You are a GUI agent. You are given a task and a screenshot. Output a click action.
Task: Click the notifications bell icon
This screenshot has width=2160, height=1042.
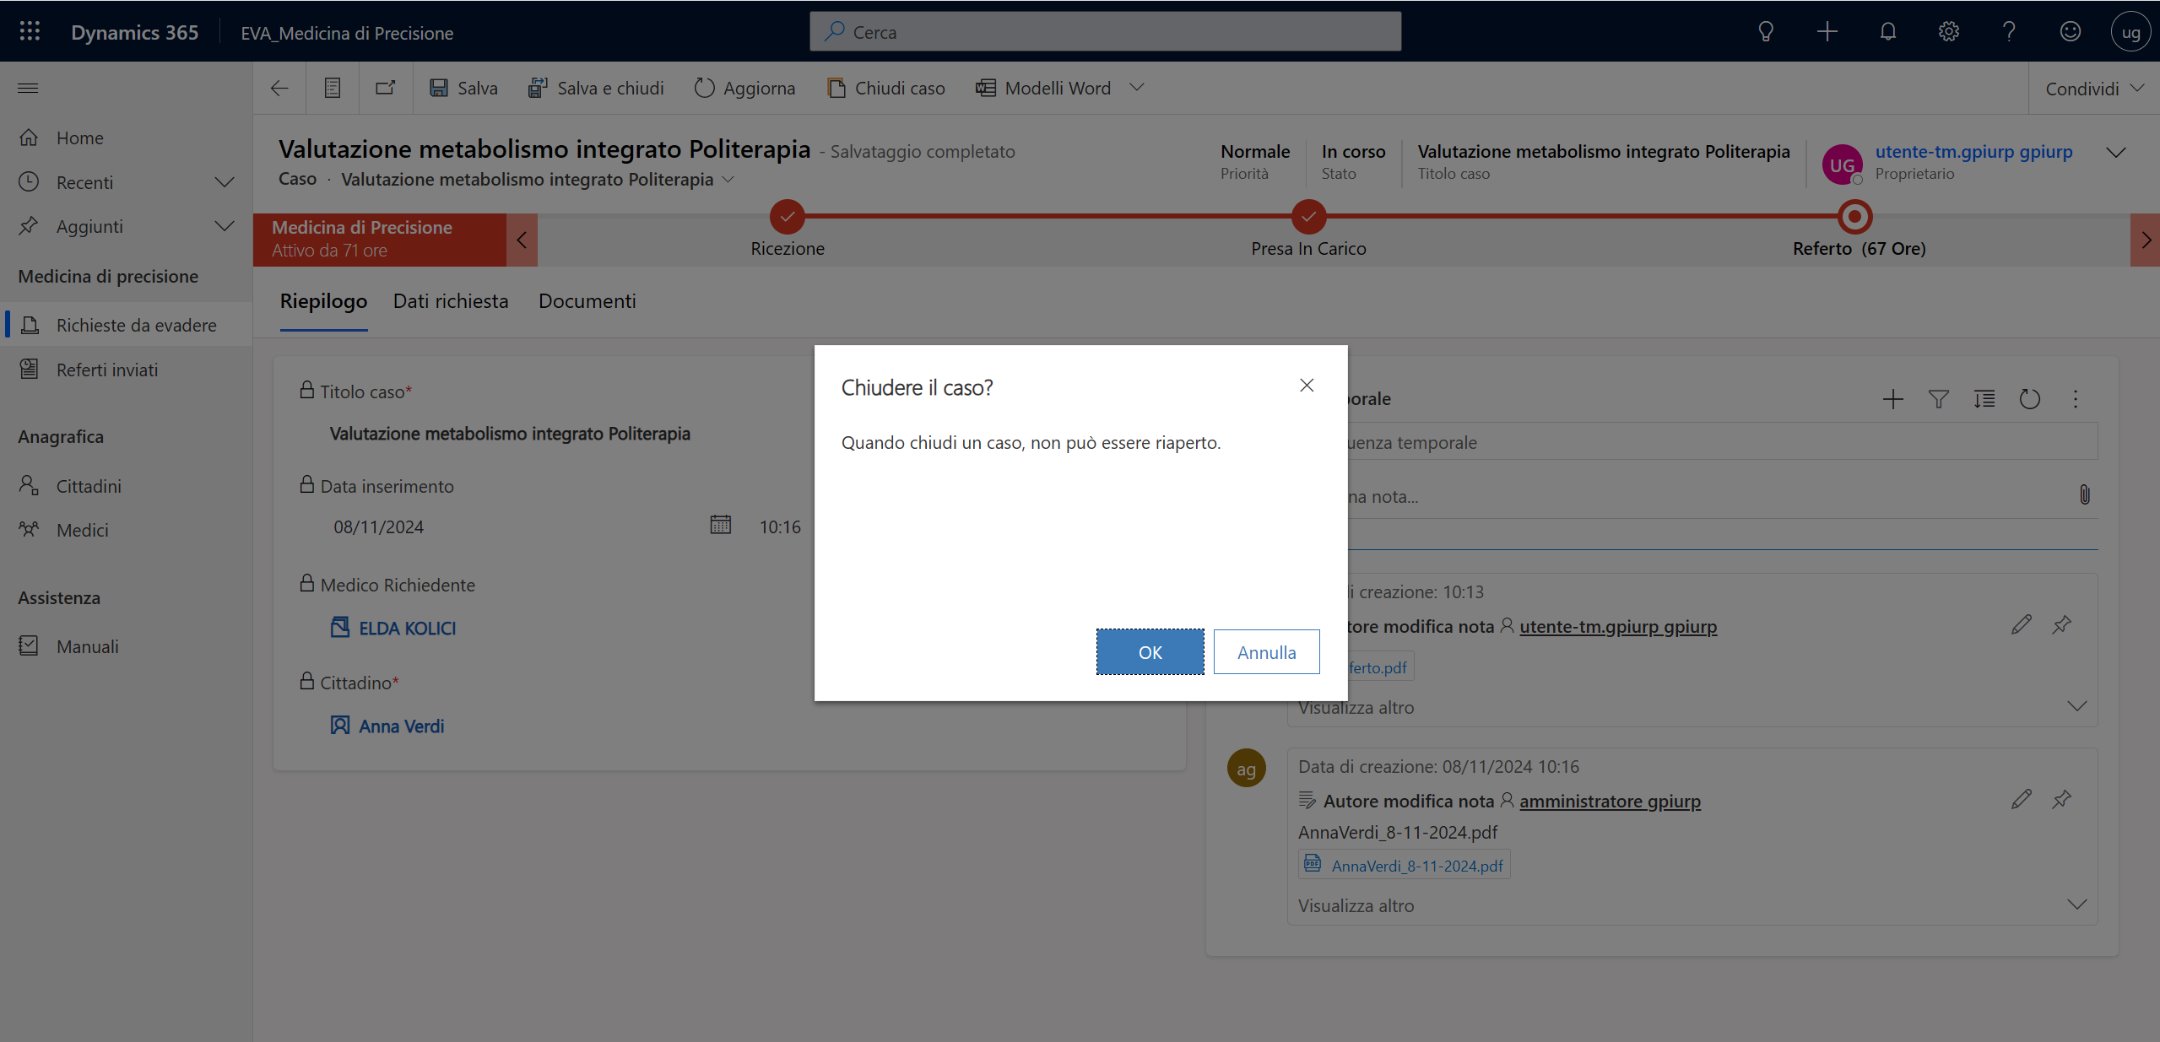[x=1887, y=32]
